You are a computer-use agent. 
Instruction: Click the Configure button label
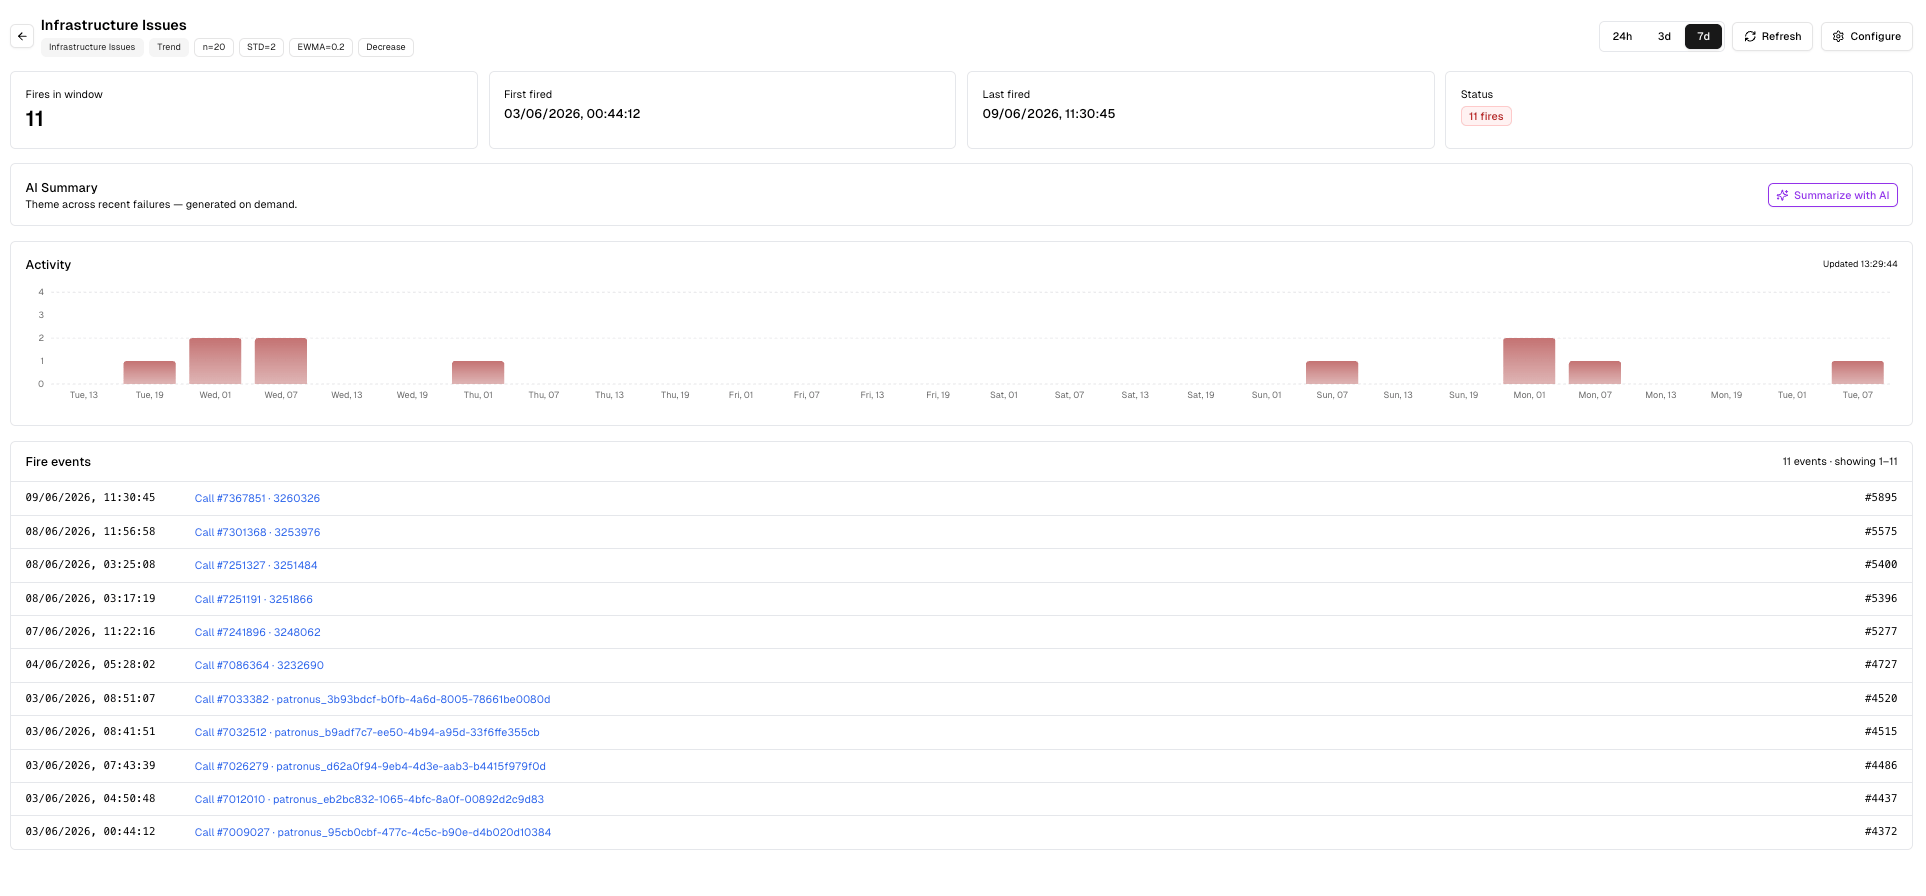(x=1875, y=37)
